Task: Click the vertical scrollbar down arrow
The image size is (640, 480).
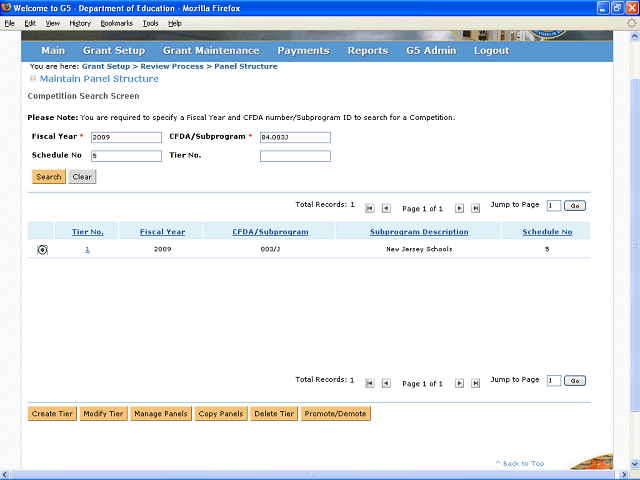Action: [x=634, y=464]
